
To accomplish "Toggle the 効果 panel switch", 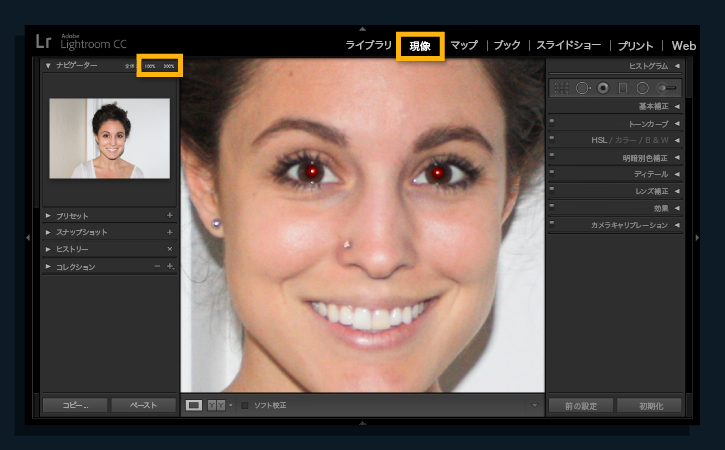I will [552, 206].
